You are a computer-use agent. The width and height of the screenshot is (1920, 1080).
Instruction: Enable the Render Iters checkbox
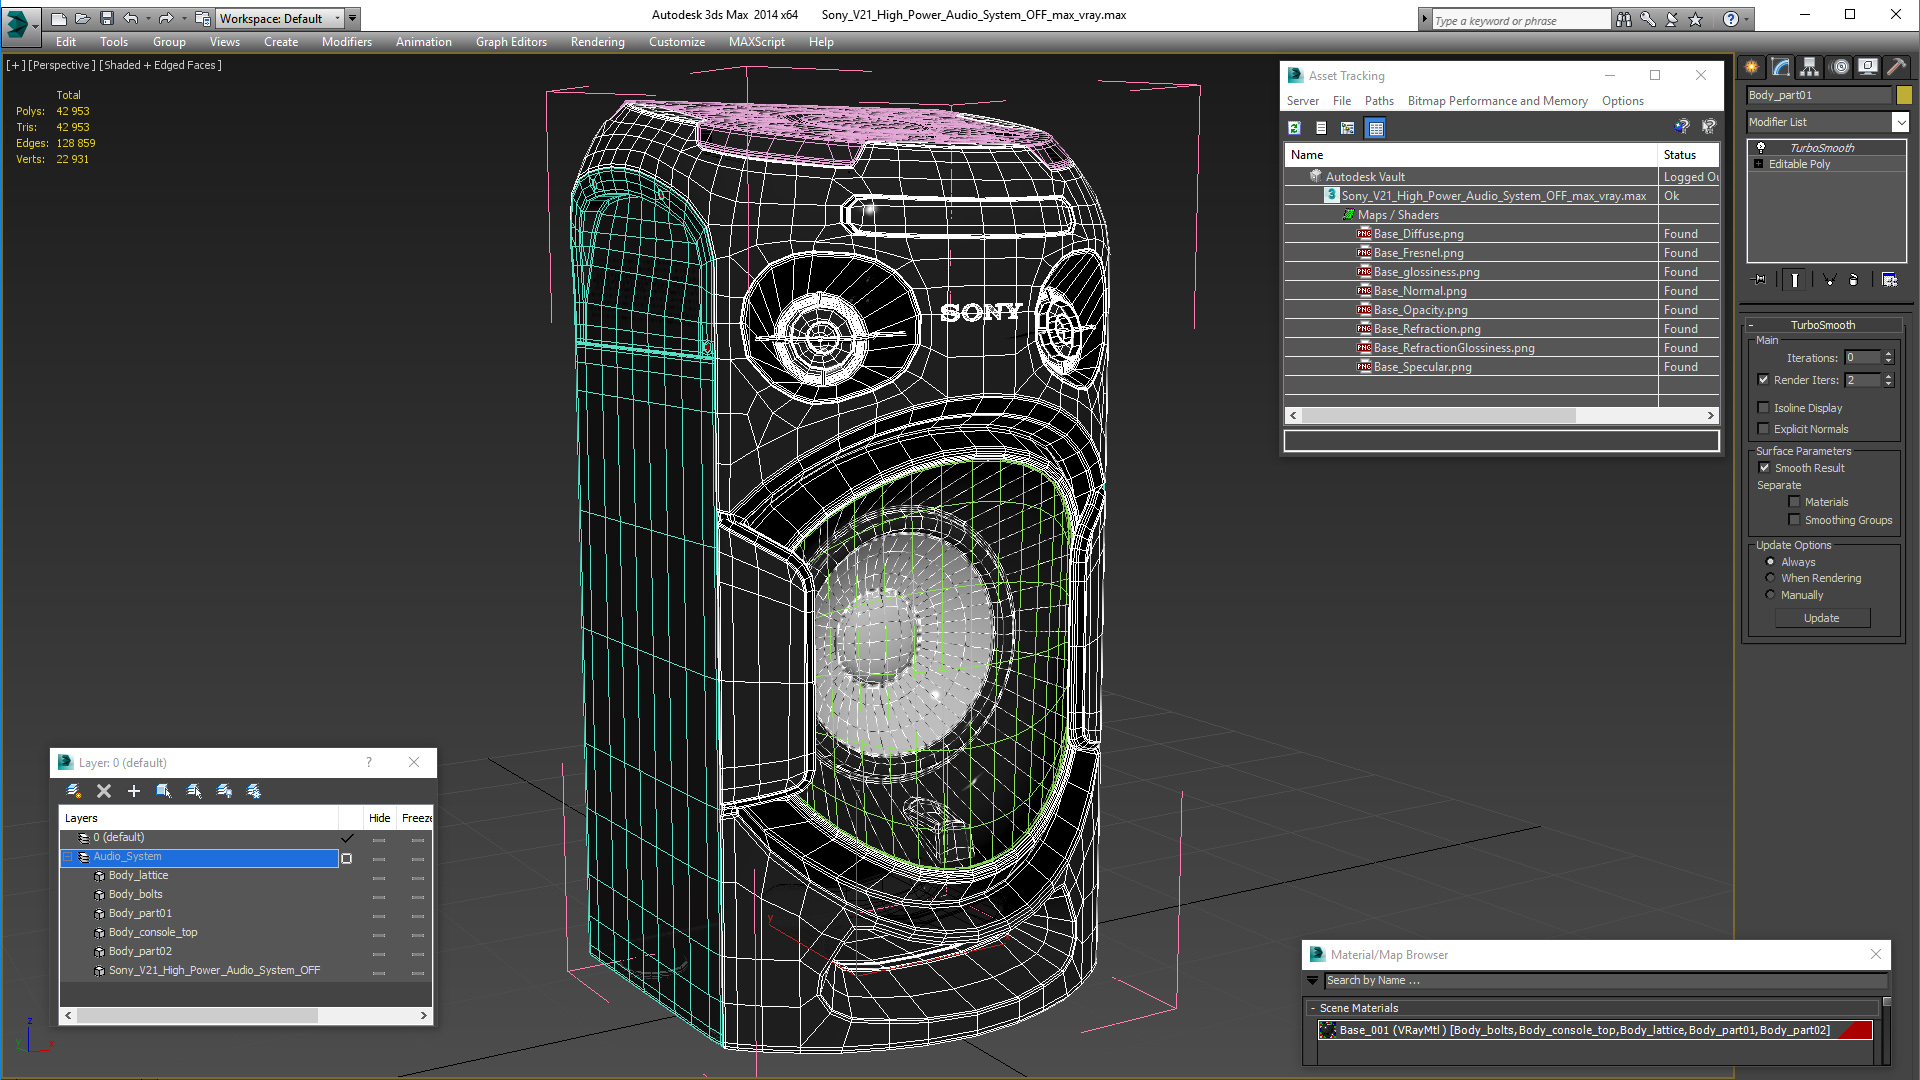pos(1764,380)
